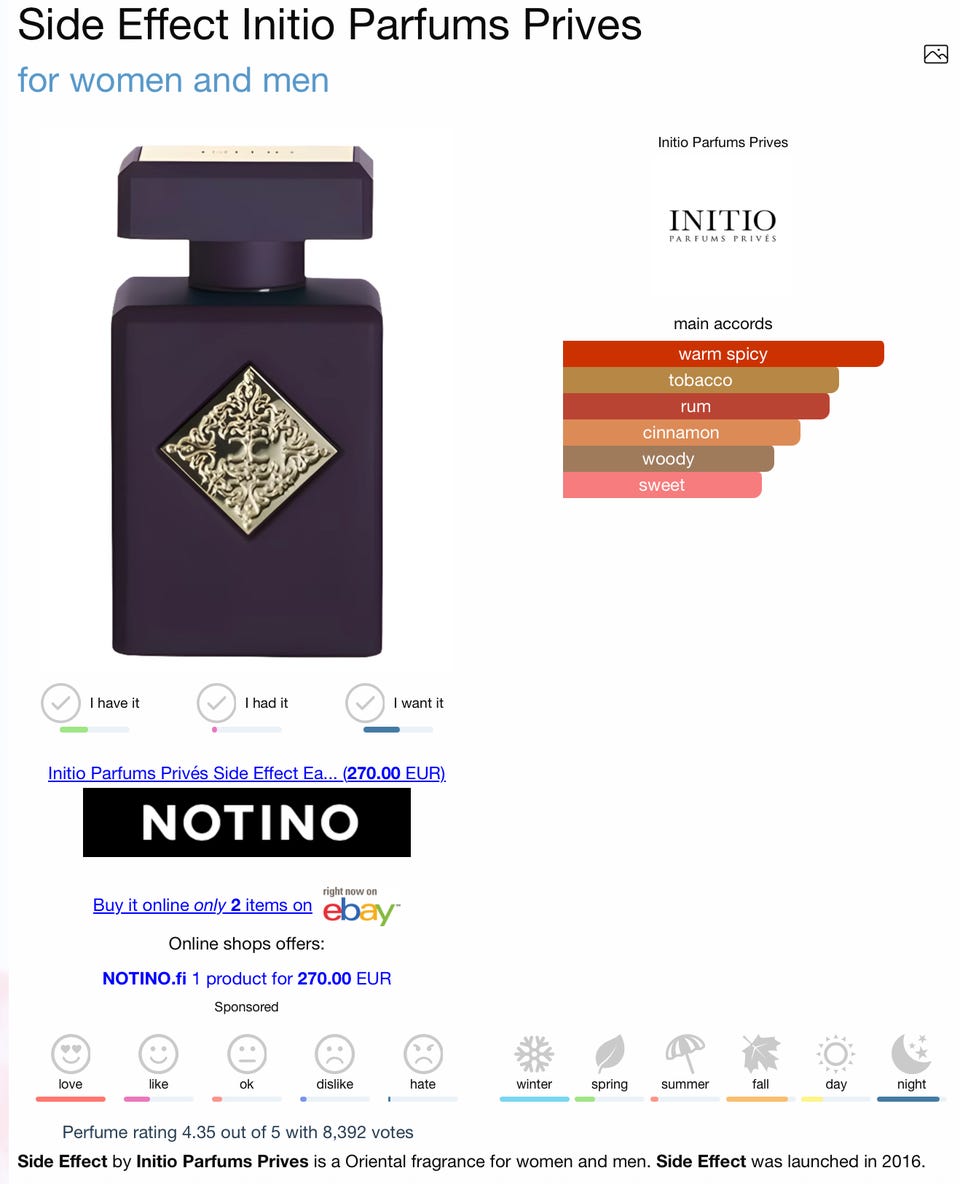Image resolution: width=960 pixels, height=1184 pixels.
Task: Click the love rating face icon
Action: (70, 1053)
